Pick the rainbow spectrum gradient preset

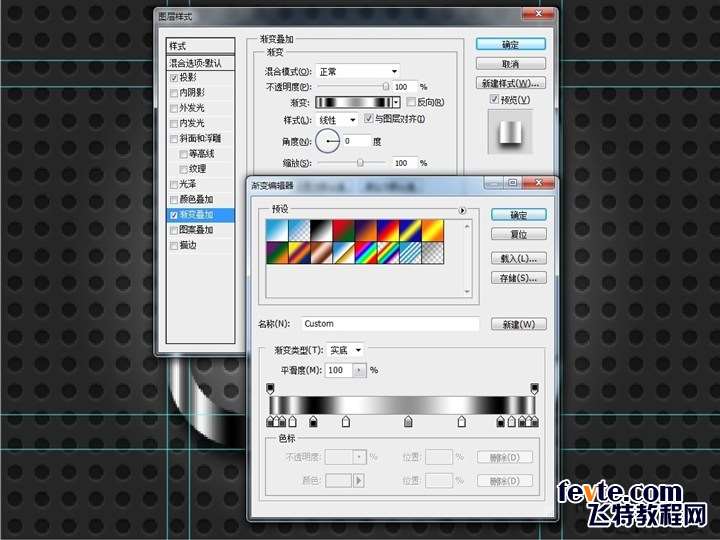click(x=366, y=254)
